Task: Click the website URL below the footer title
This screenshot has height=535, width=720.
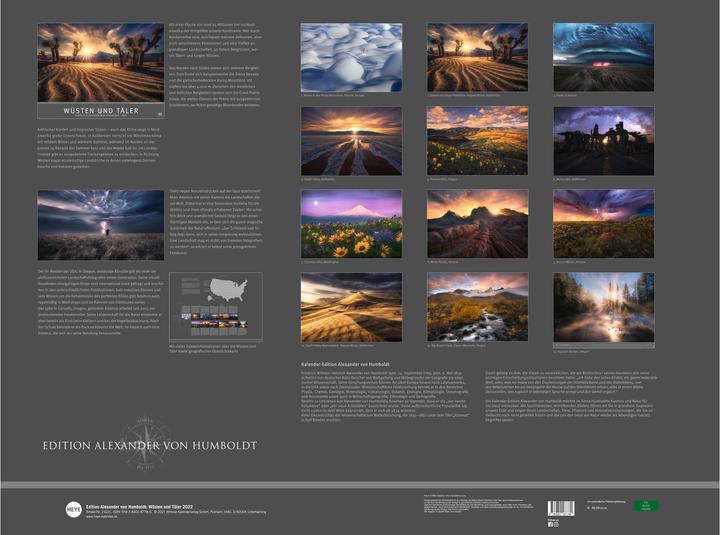Action: click(100, 517)
